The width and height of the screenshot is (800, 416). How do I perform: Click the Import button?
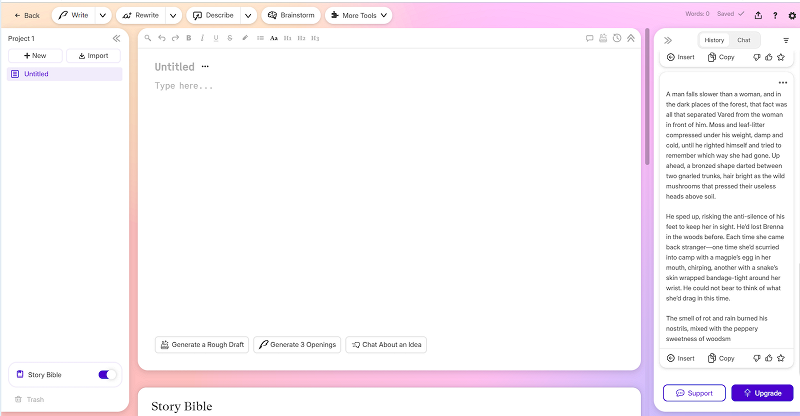click(x=93, y=56)
